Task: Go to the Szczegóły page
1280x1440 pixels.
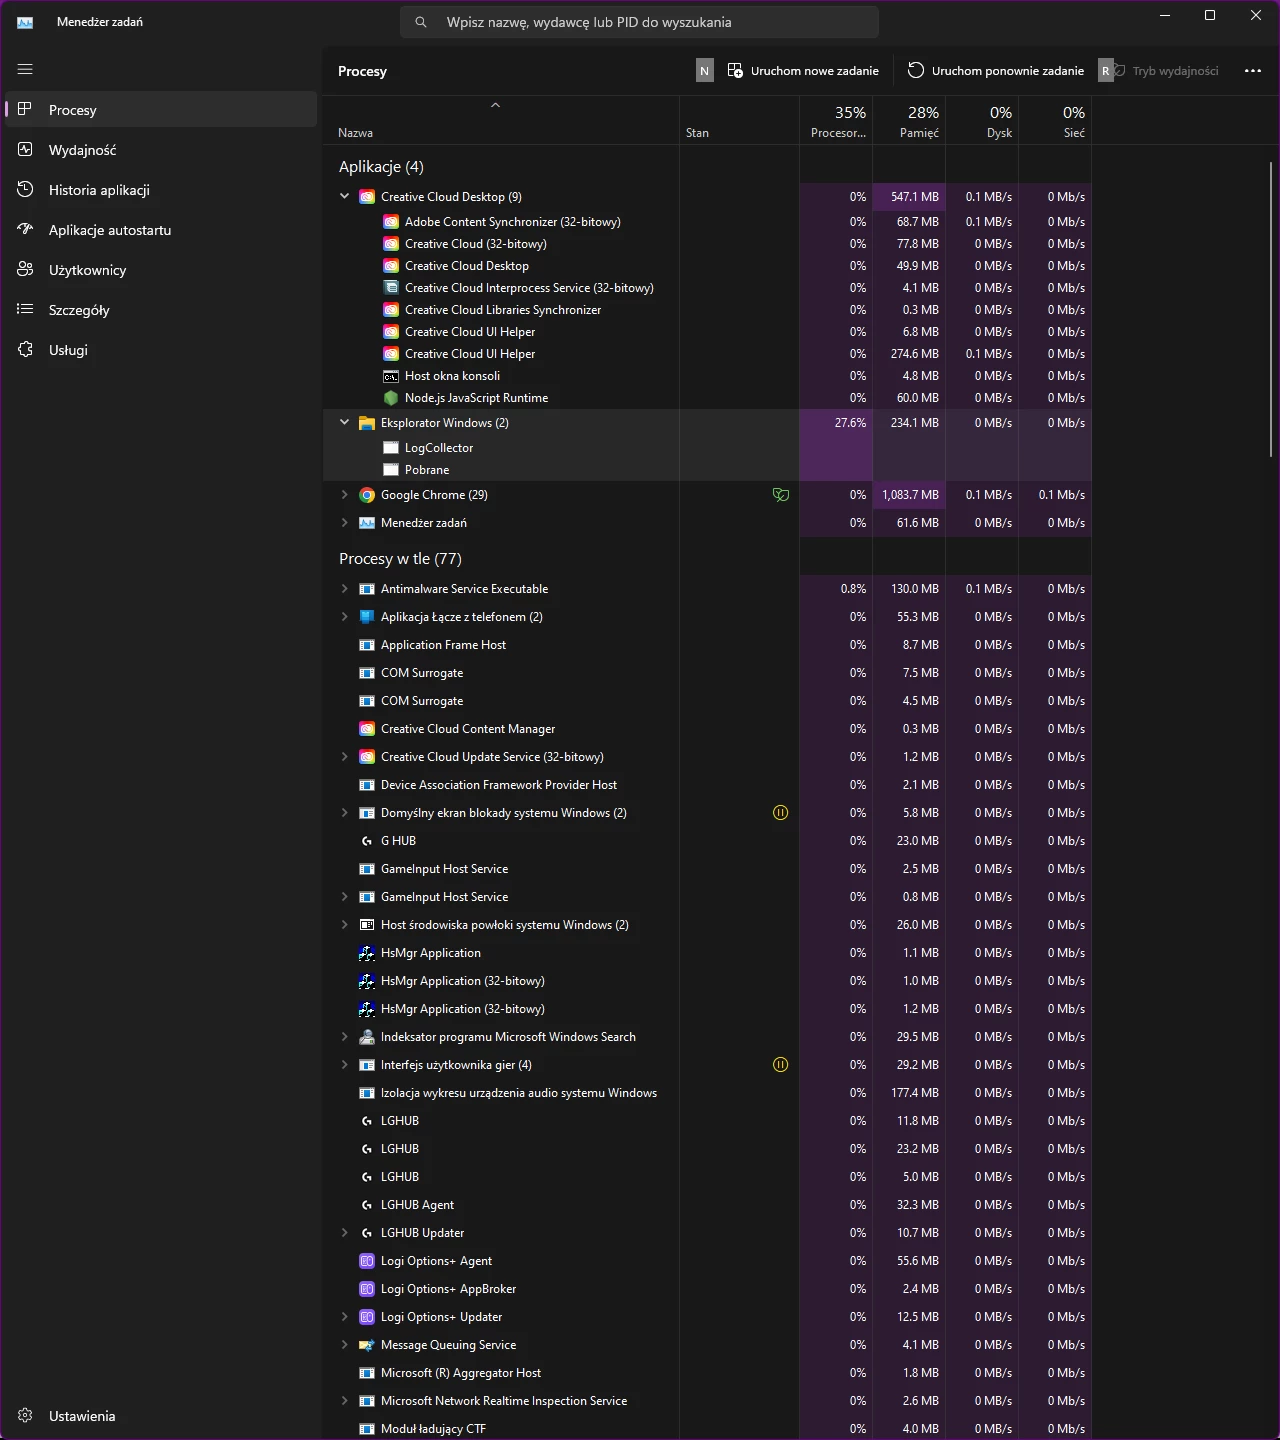Action: [161, 310]
